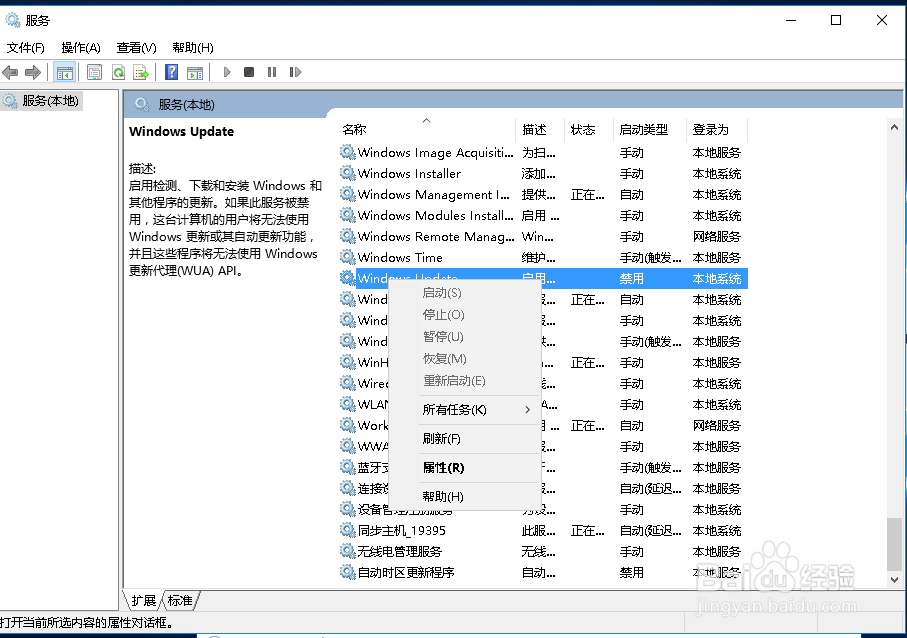907x638 pixels.
Task: Click the Start Service play icon
Action: pyautogui.click(x=227, y=72)
